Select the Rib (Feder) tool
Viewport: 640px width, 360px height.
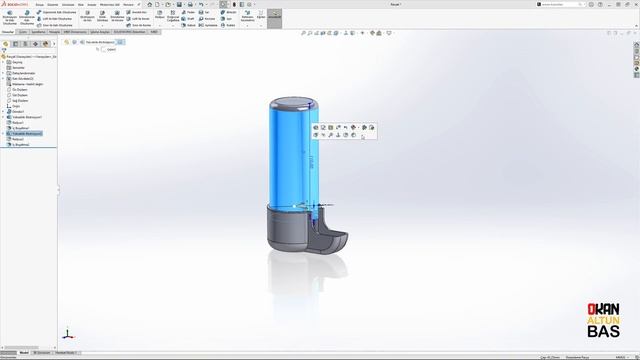[x=188, y=12]
